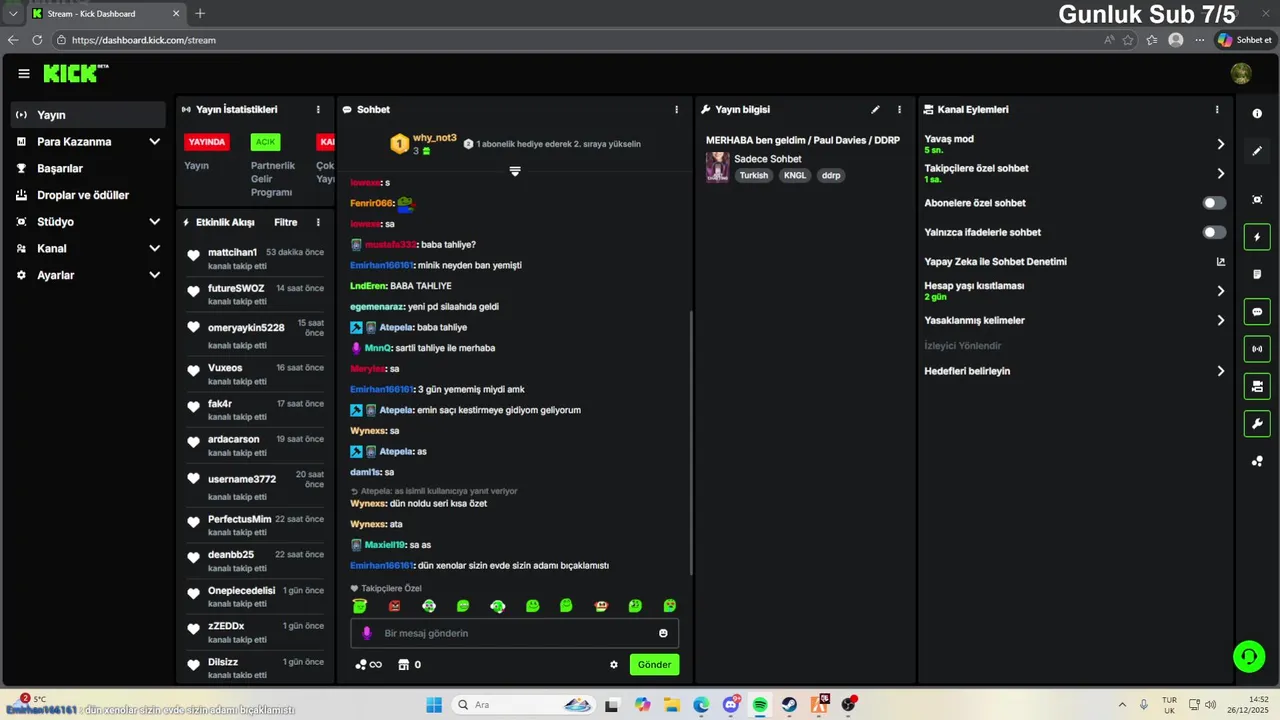Expand Kanal sidebar section
The image size is (1280, 720).
(154, 248)
